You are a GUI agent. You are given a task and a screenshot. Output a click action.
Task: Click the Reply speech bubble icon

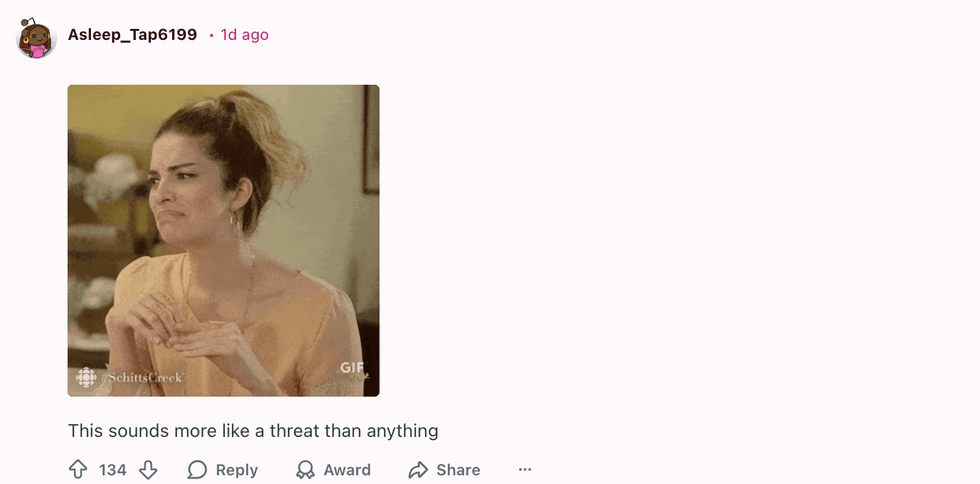tap(197, 470)
